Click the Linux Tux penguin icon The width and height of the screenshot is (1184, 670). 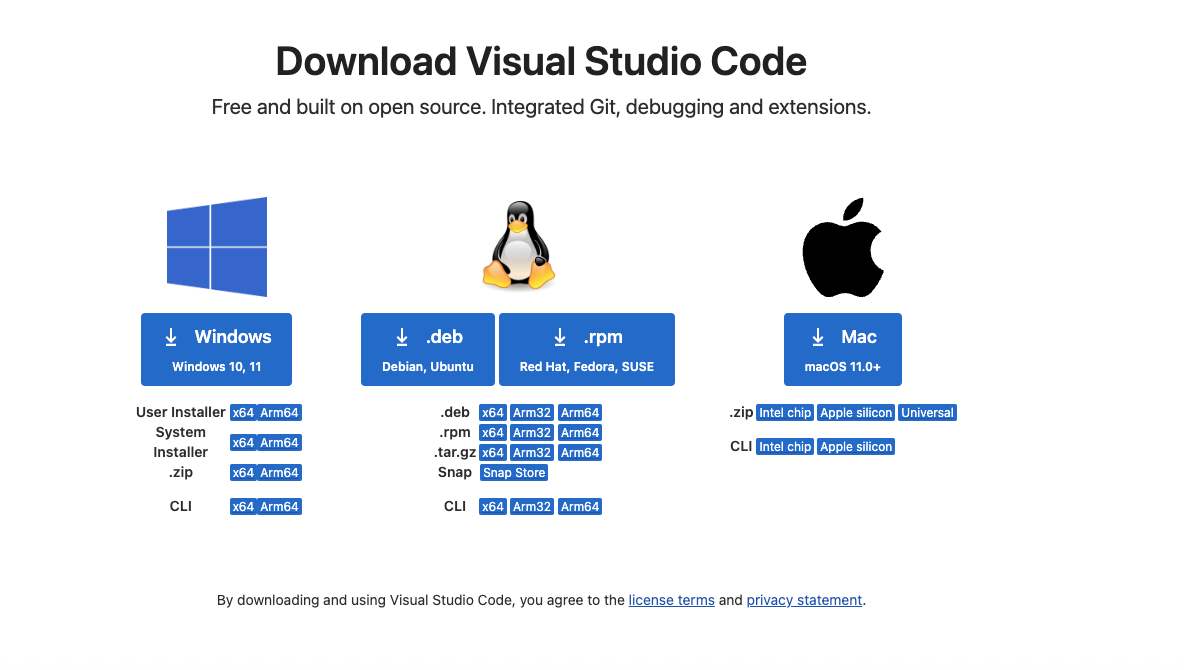519,245
